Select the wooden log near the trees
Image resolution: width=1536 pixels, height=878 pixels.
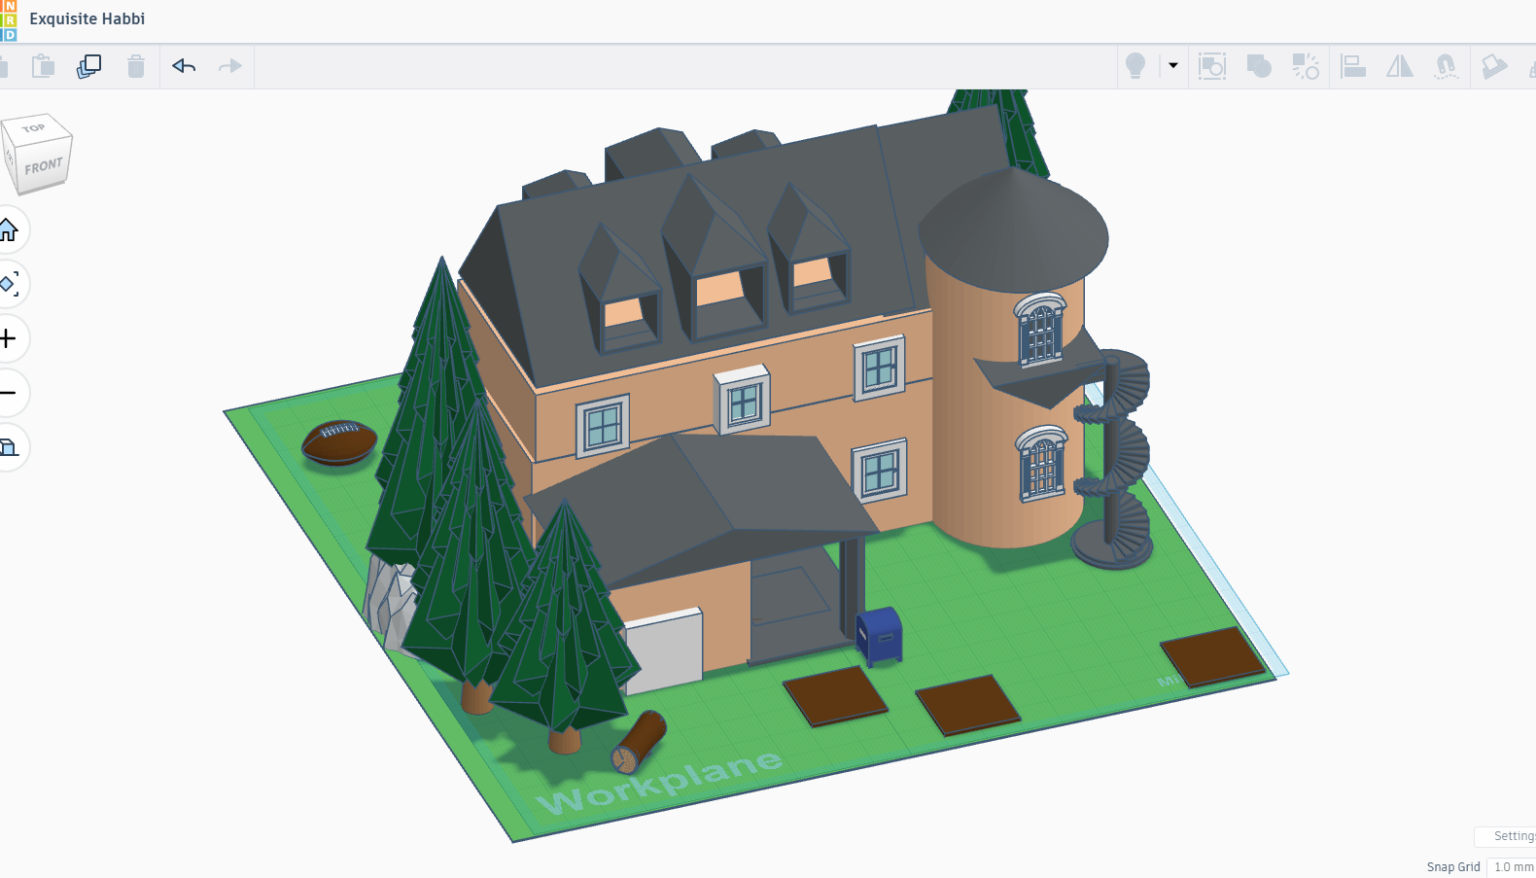pyautogui.click(x=639, y=741)
